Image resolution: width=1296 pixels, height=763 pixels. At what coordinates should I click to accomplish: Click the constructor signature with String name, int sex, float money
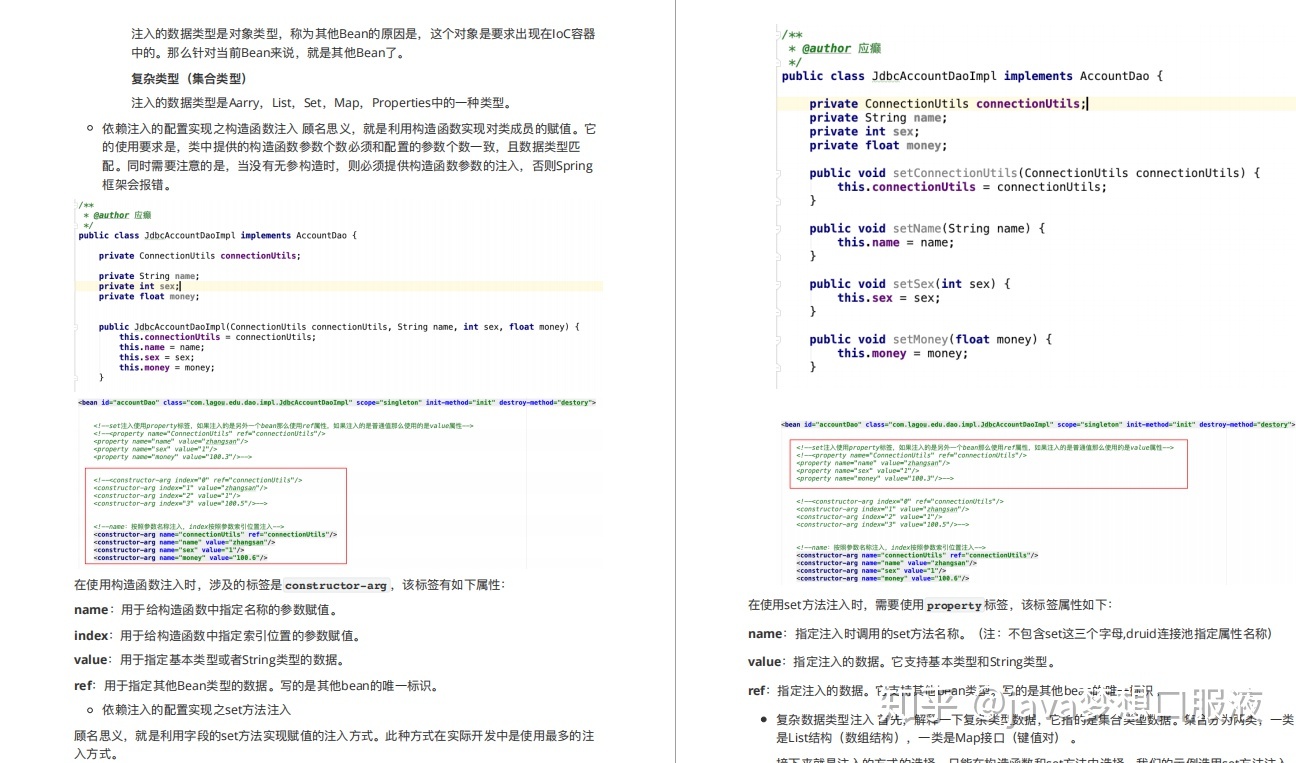click(x=339, y=327)
